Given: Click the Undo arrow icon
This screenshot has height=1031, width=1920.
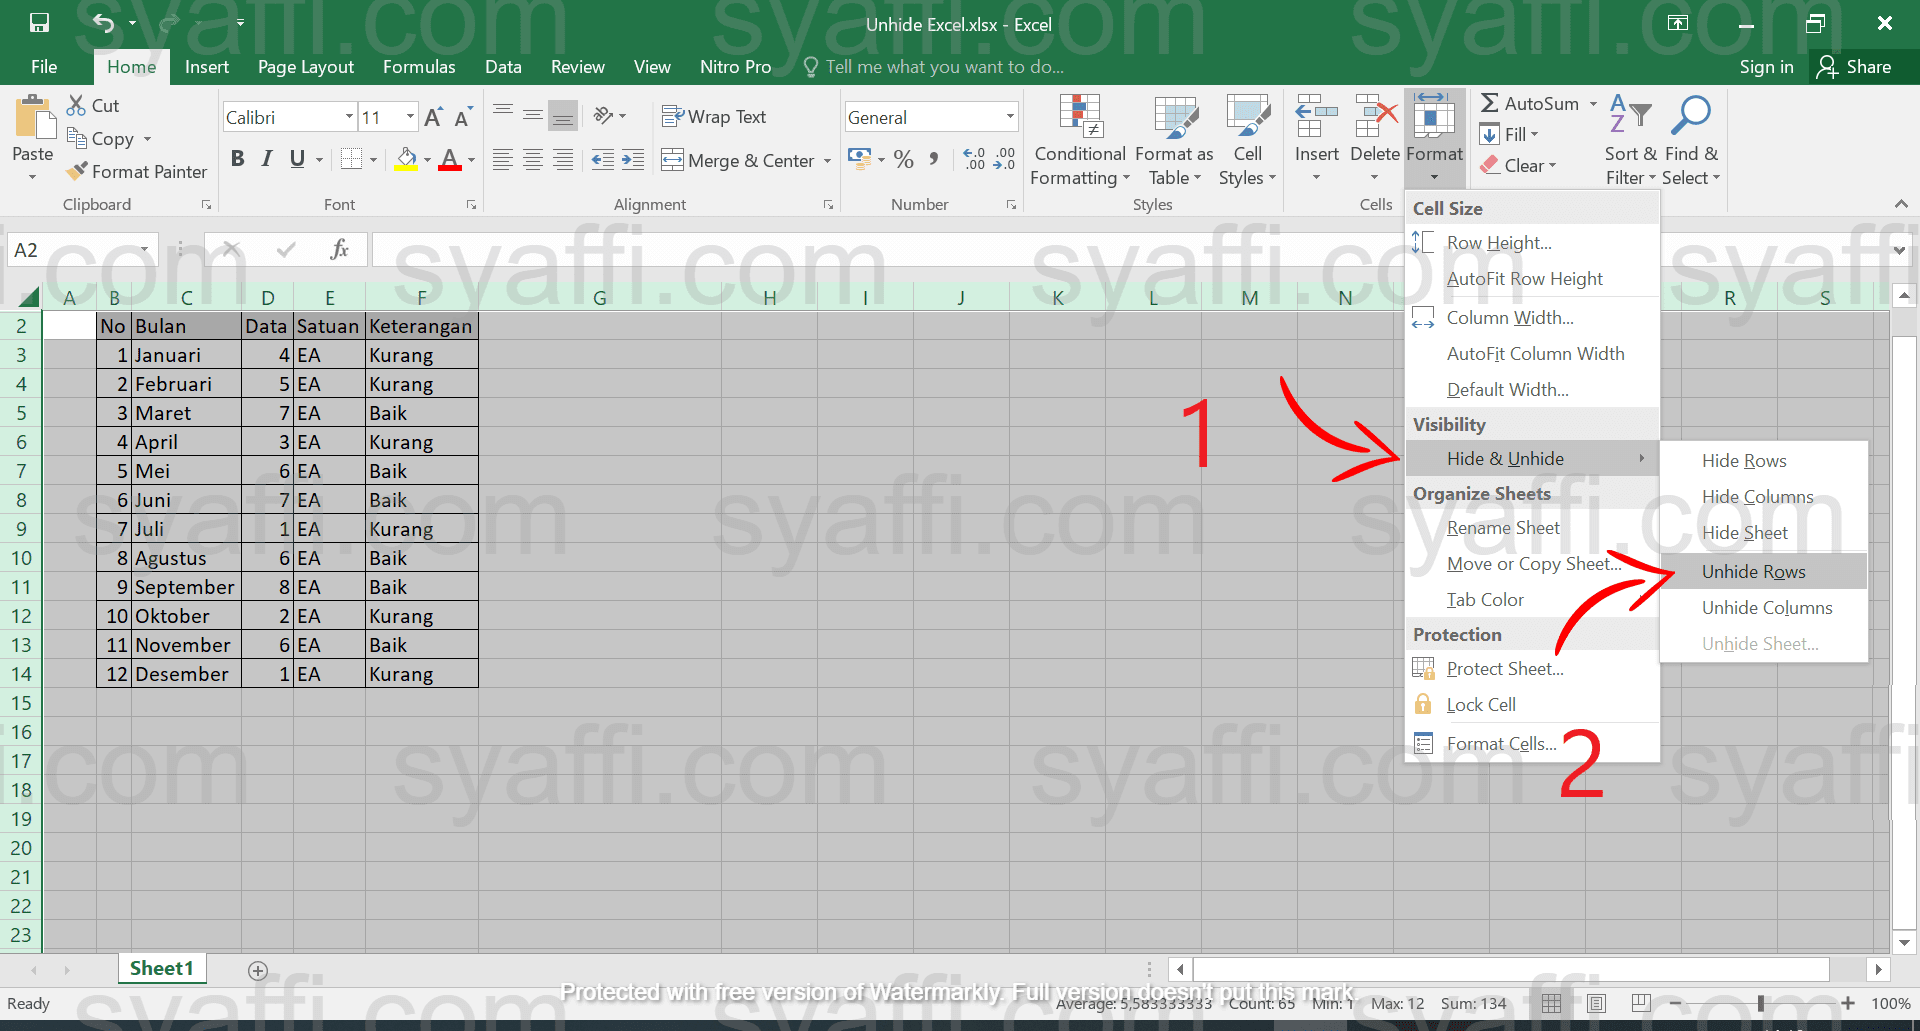Looking at the screenshot, I should (104, 22).
